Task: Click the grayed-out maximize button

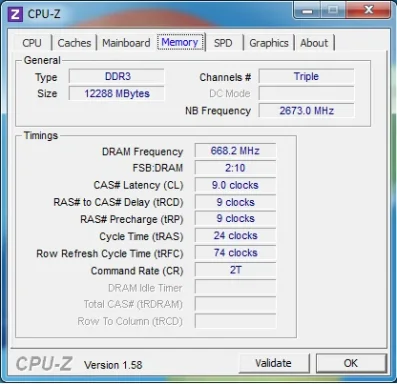Action: (333, 10)
